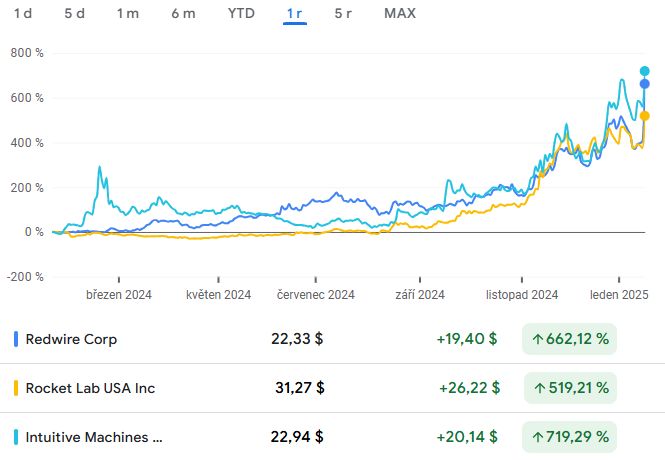The image size is (665, 460).
Task: Open the Redwire Corp stock row
Action: click(x=332, y=339)
